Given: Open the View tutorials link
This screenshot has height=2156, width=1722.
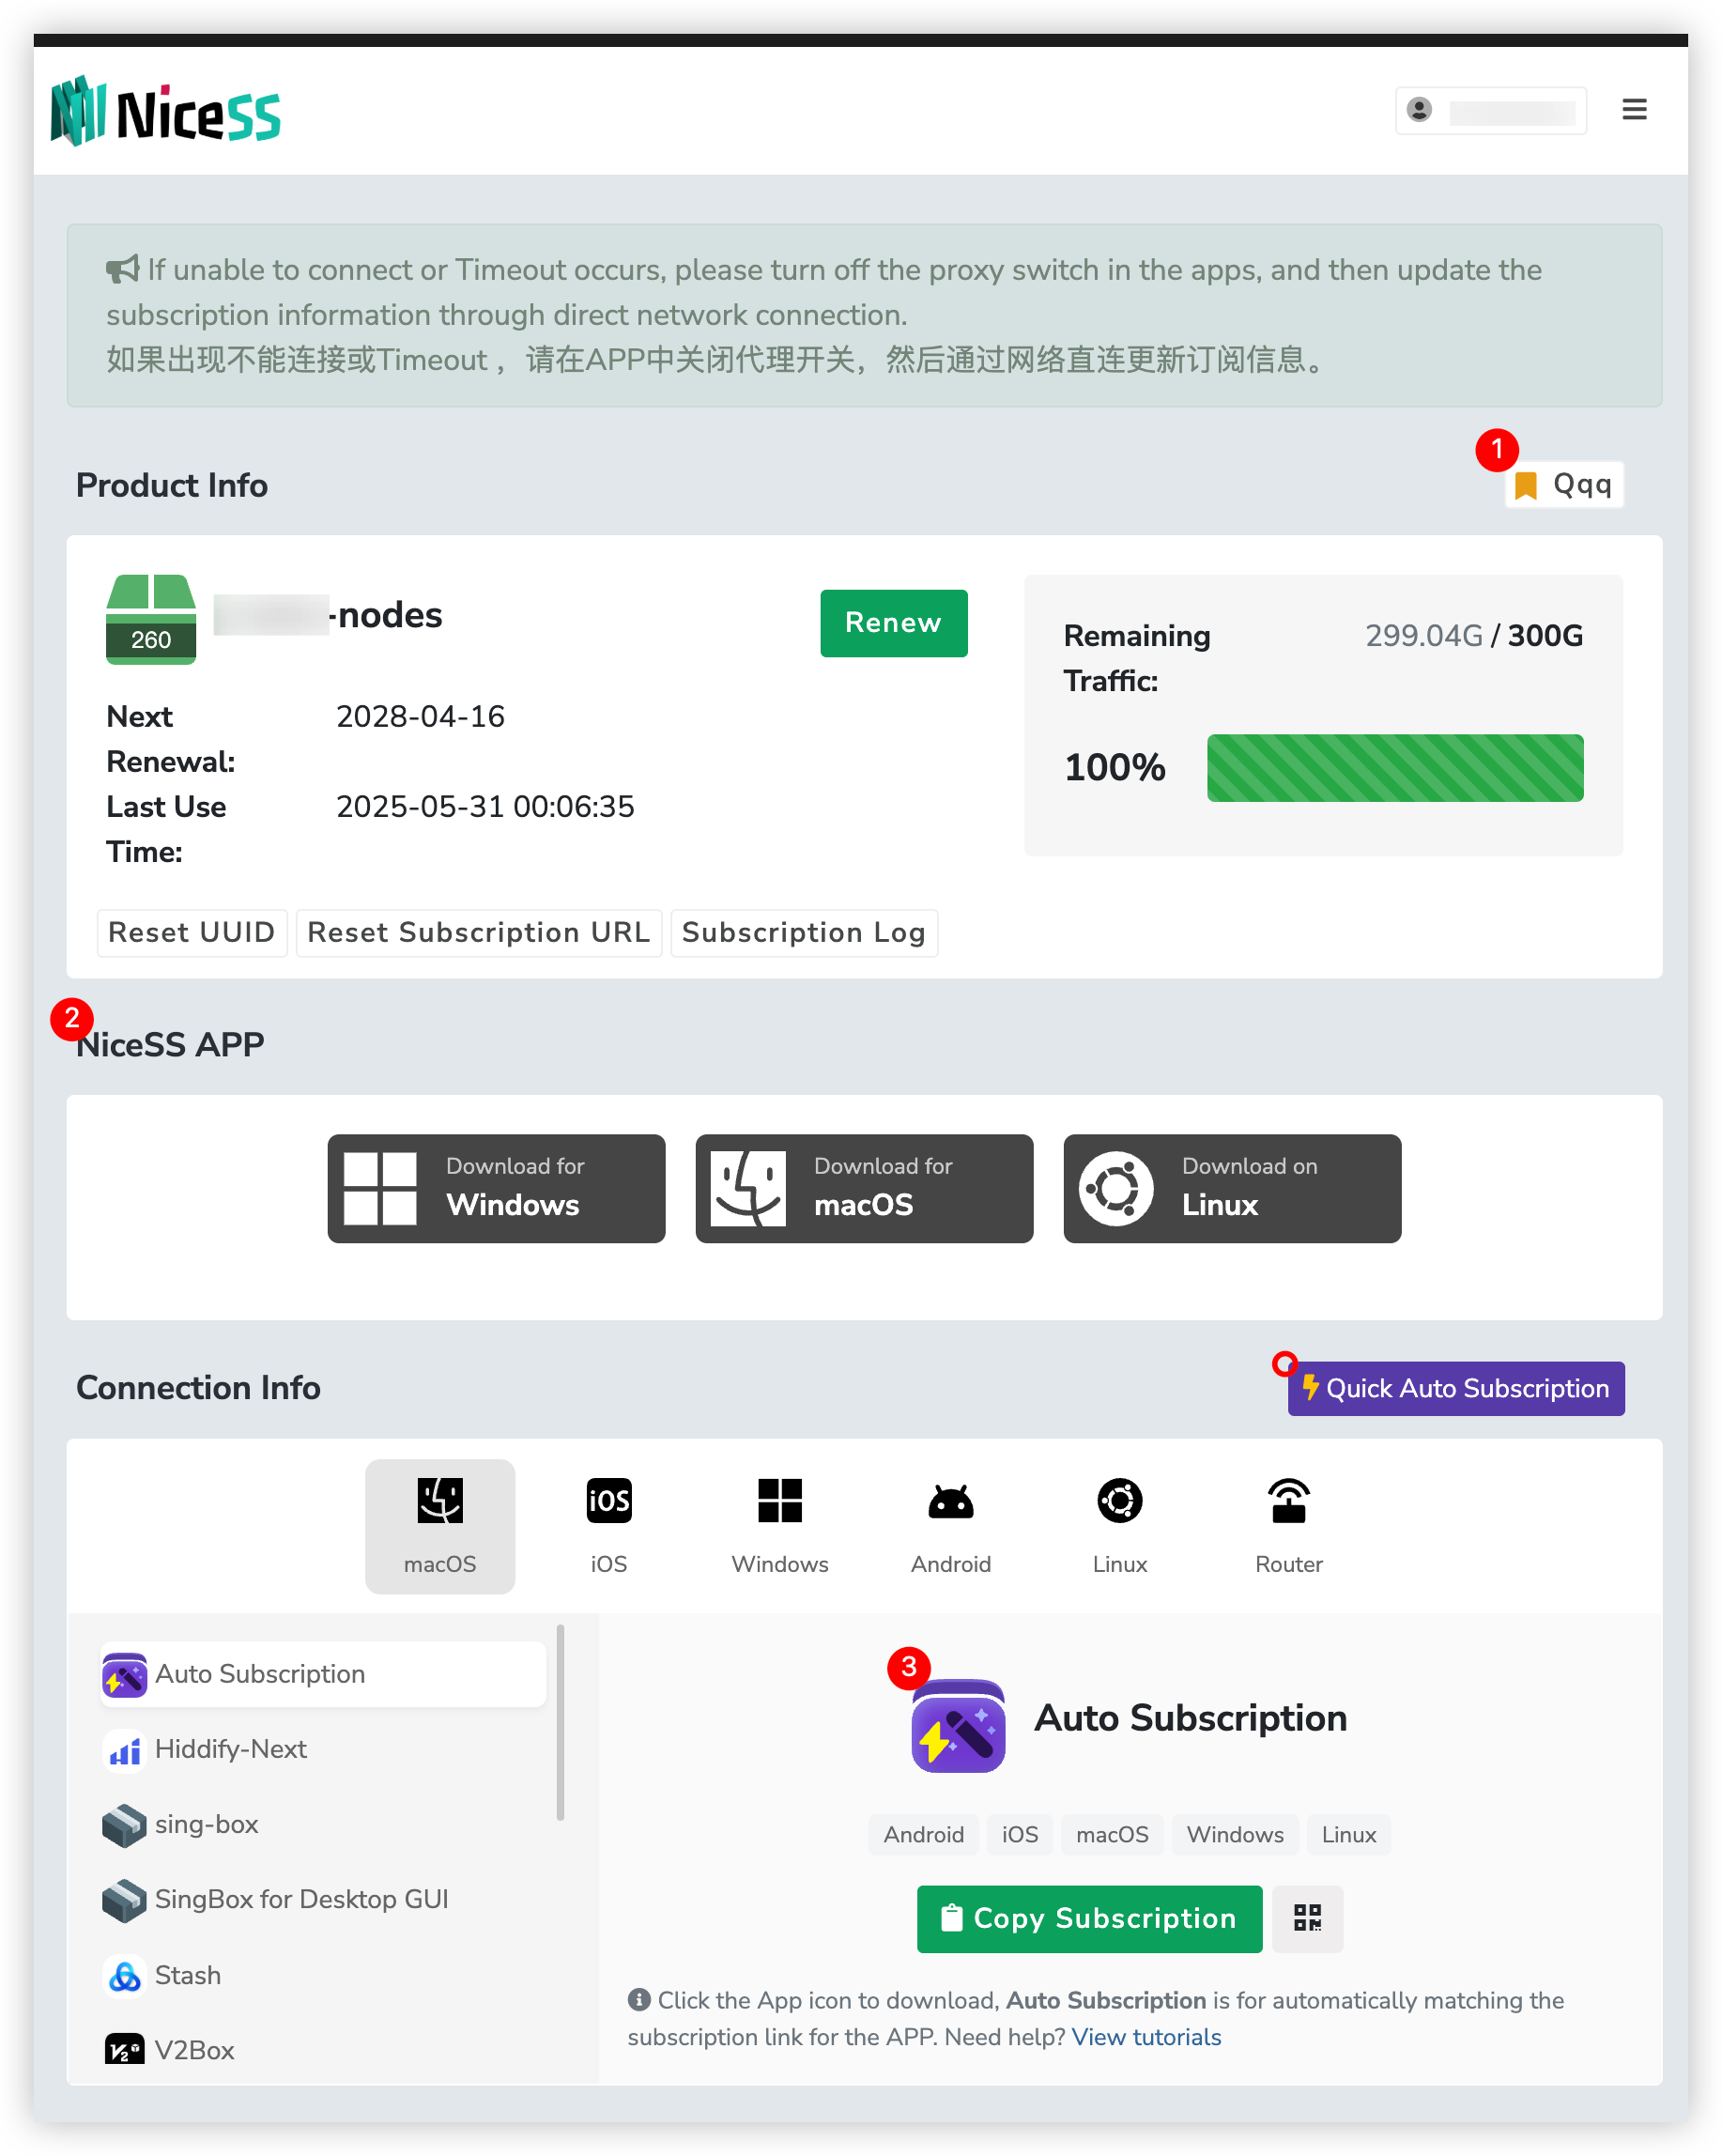Looking at the screenshot, I should pos(1146,2037).
